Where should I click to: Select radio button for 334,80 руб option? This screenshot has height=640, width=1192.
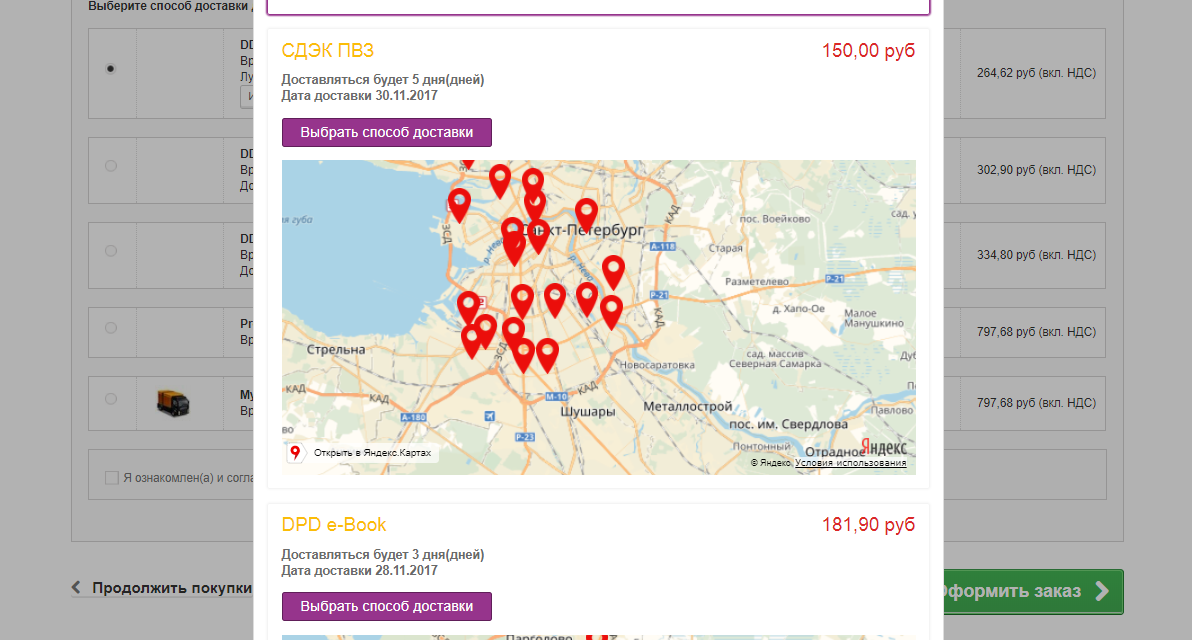pyautogui.click(x=110, y=251)
